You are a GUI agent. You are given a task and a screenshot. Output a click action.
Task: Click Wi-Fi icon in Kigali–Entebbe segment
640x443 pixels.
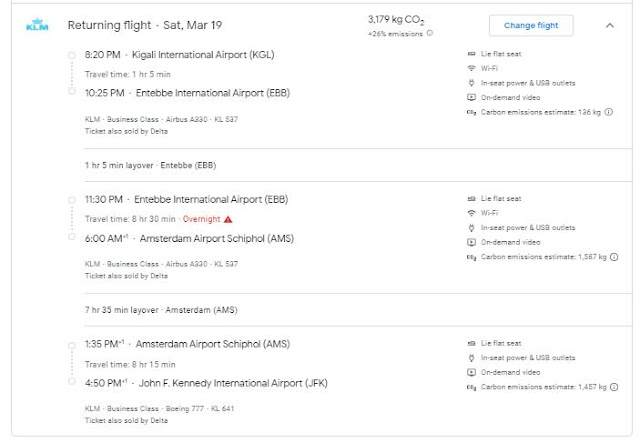[471, 68]
